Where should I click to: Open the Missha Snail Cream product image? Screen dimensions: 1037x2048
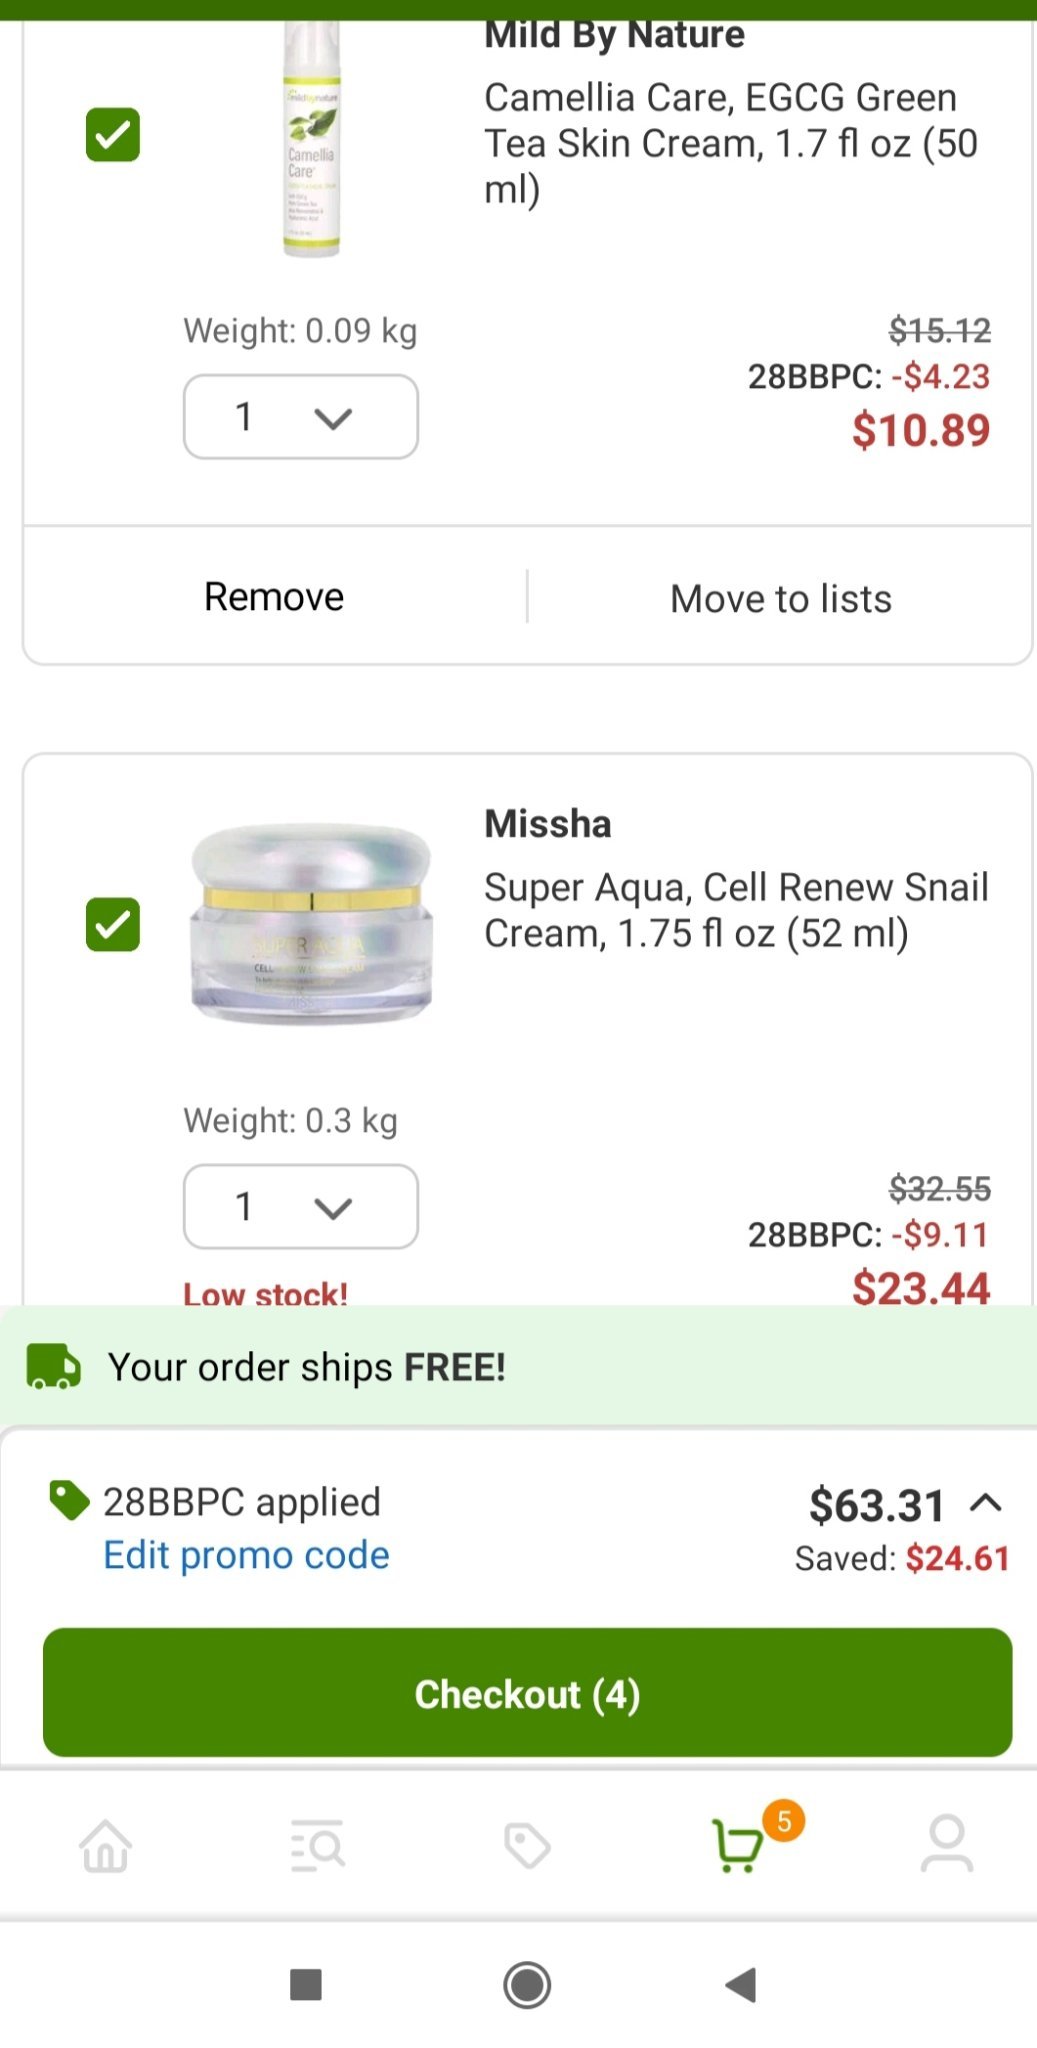click(312, 923)
